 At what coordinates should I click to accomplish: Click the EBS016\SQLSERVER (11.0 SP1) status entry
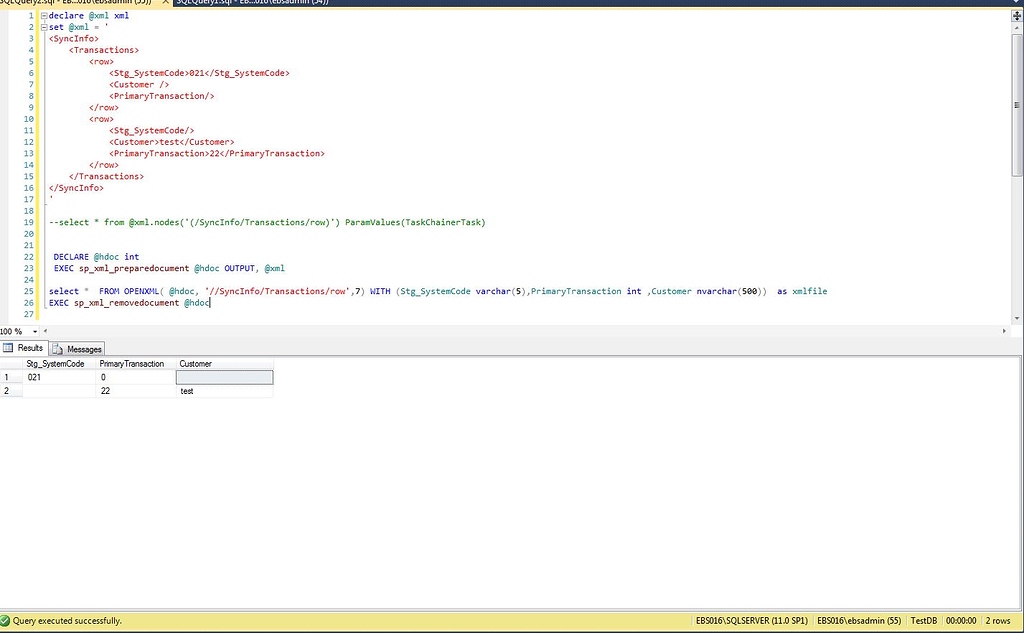[x=752, y=621]
